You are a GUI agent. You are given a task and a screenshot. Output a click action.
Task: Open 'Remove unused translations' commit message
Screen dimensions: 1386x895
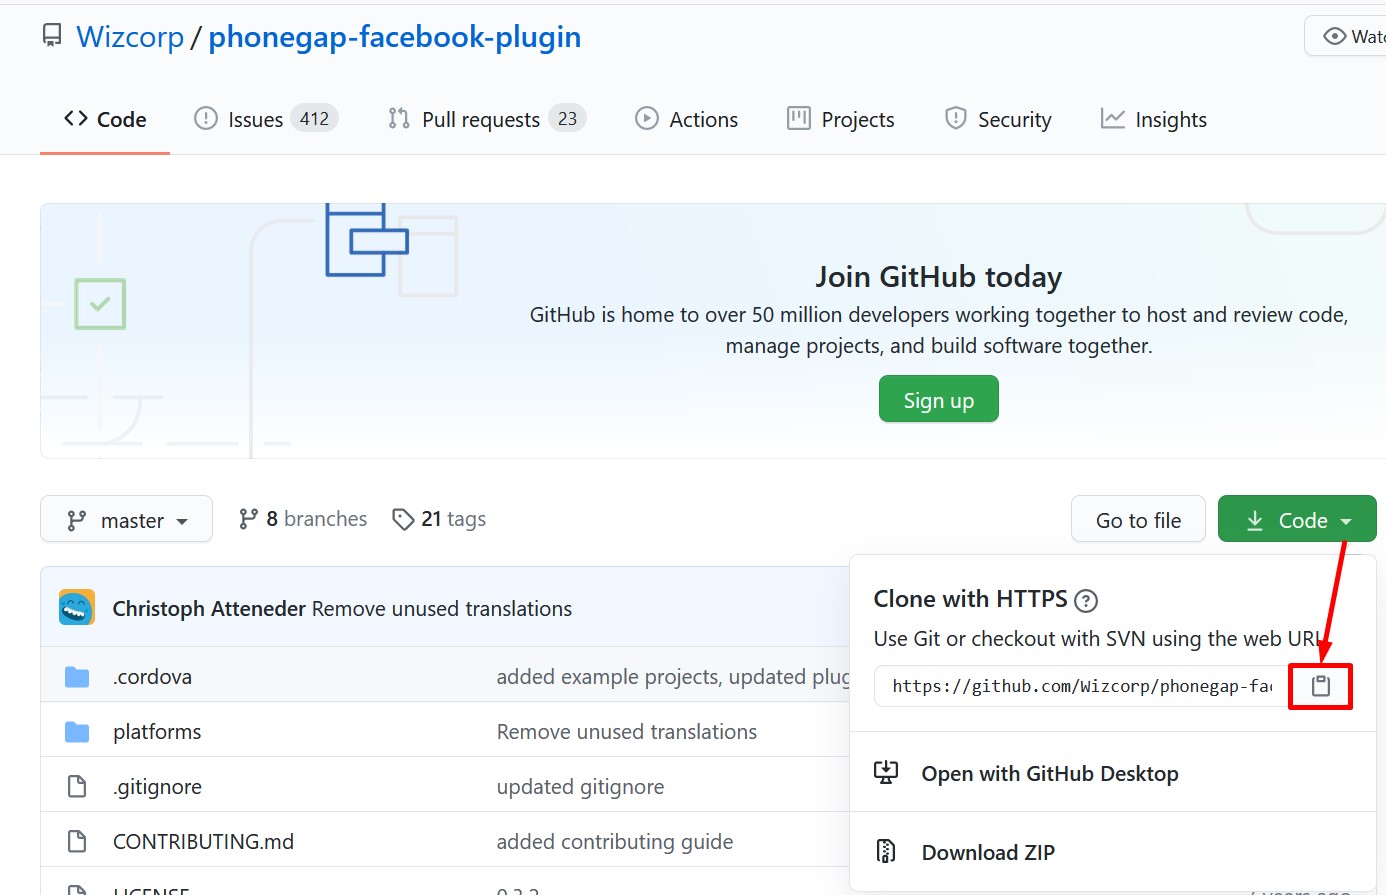tap(442, 608)
